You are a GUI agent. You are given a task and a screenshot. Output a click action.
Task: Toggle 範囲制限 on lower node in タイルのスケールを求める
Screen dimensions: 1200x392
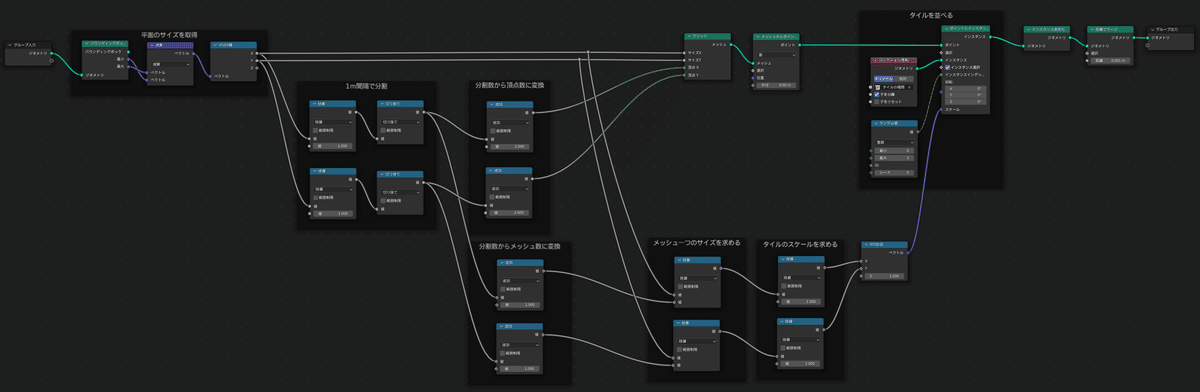[783, 348]
